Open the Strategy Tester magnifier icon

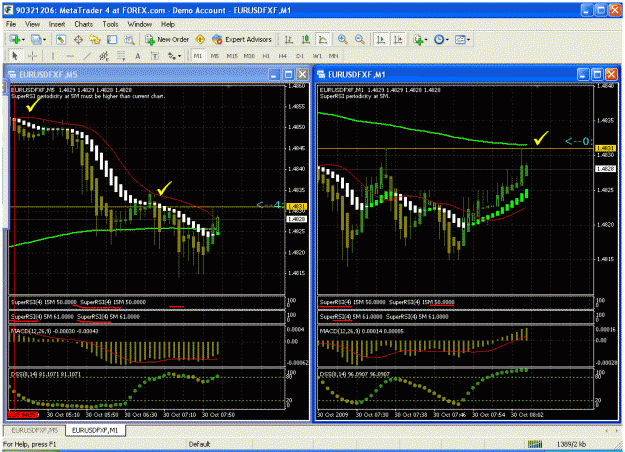129,39
